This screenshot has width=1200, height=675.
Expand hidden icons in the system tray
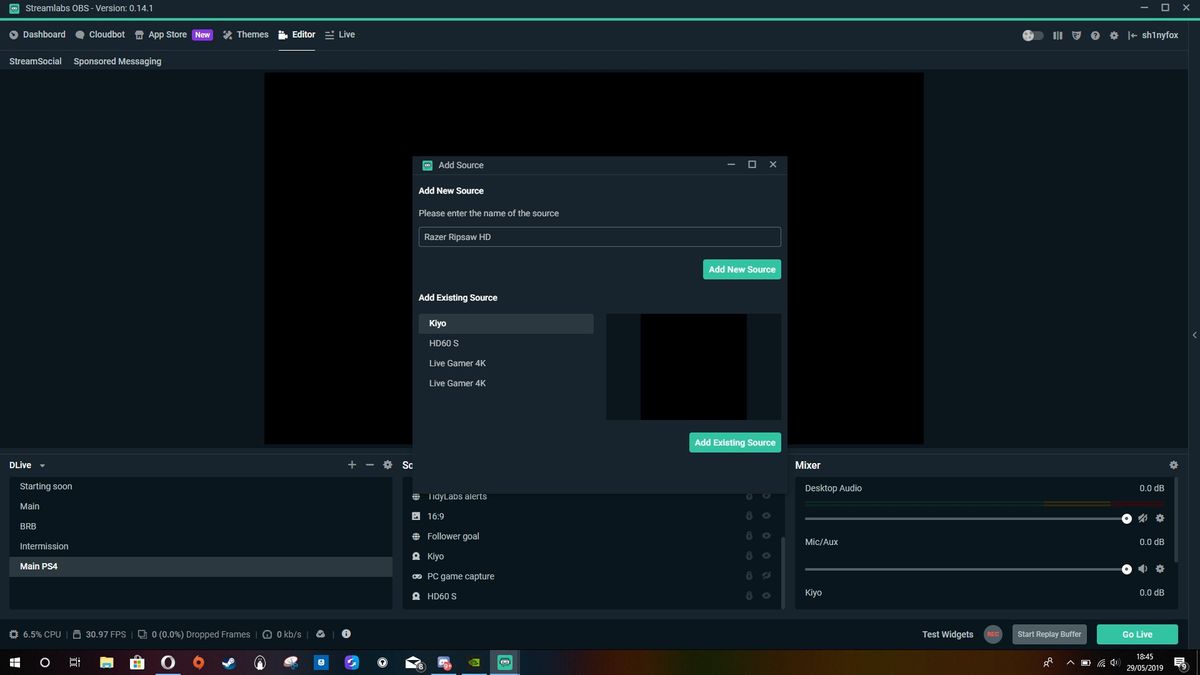click(x=1070, y=661)
